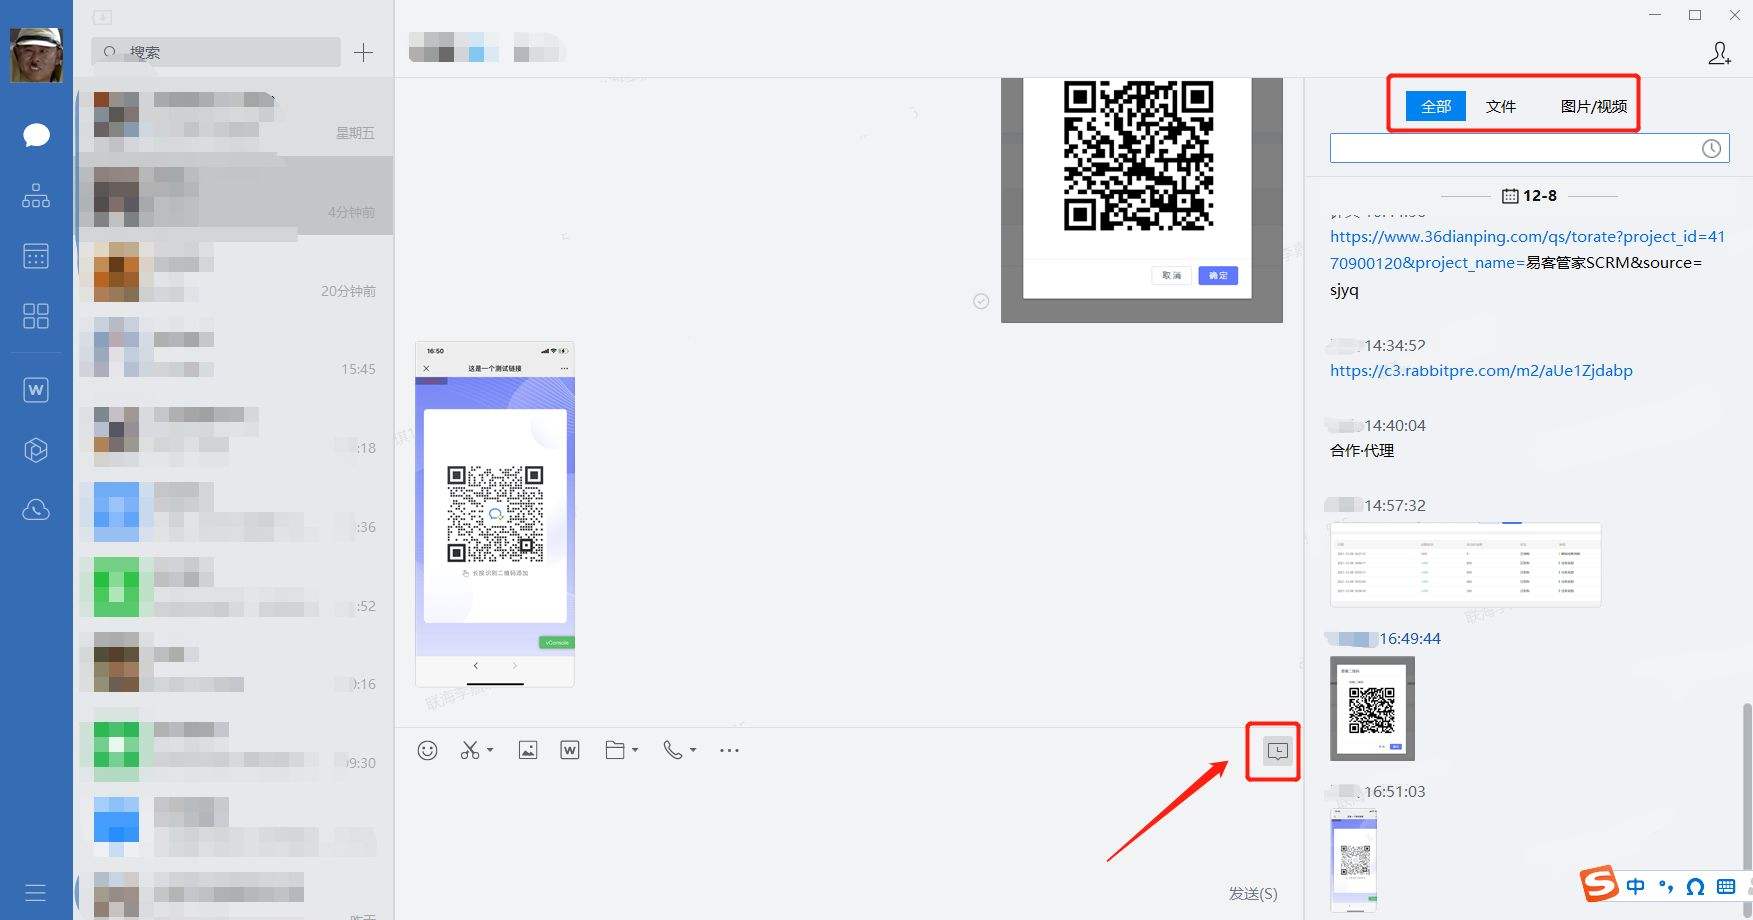Select the conversation from 20分钟前
The width and height of the screenshot is (1753, 920).
click(x=234, y=274)
